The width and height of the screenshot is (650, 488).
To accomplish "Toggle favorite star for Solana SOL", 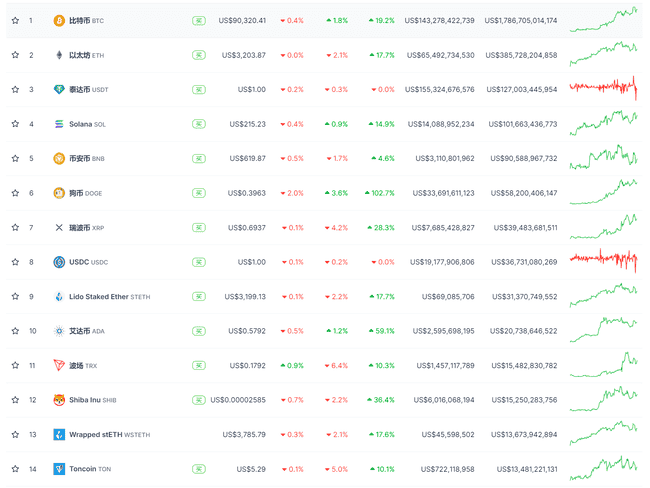I will [15, 124].
